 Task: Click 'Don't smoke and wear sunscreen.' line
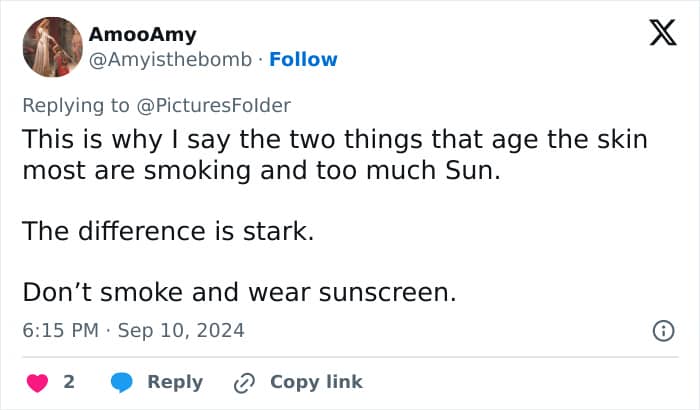coord(239,293)
